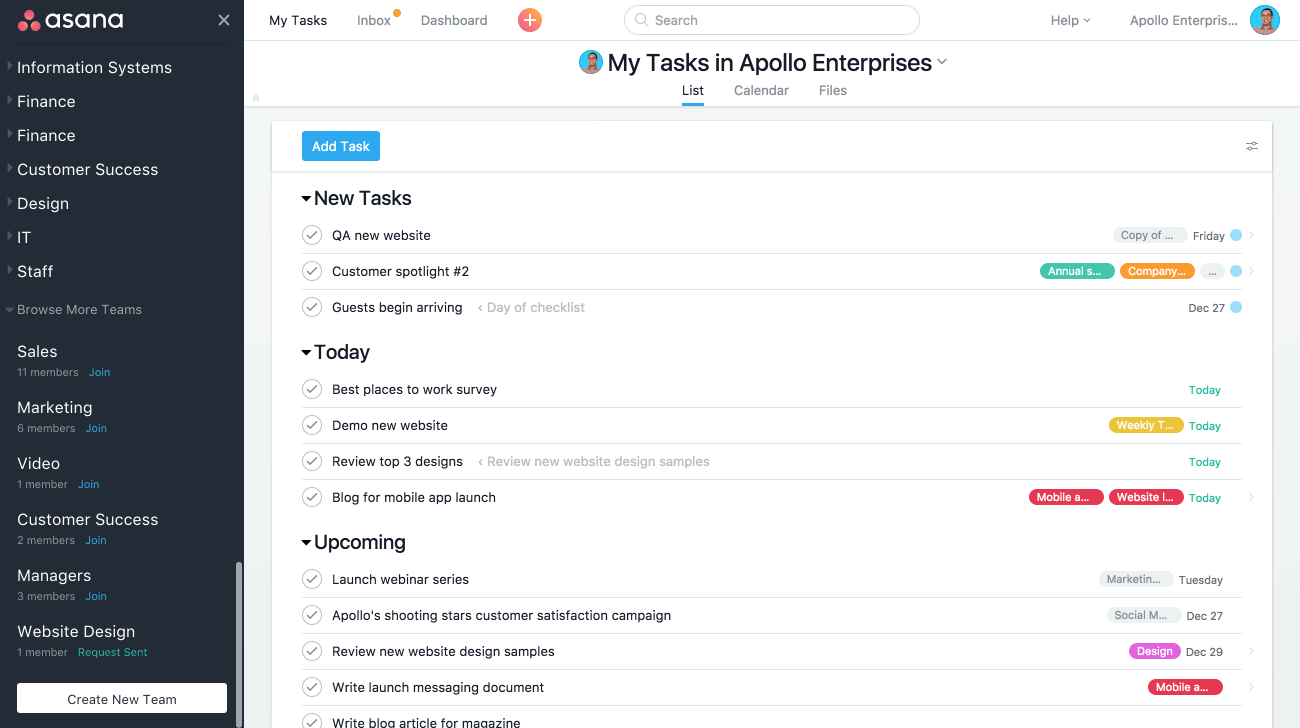Screen dimensions: 1300x728
Task: Open the Staff team in sidebar
Action: tap(35, 271)
